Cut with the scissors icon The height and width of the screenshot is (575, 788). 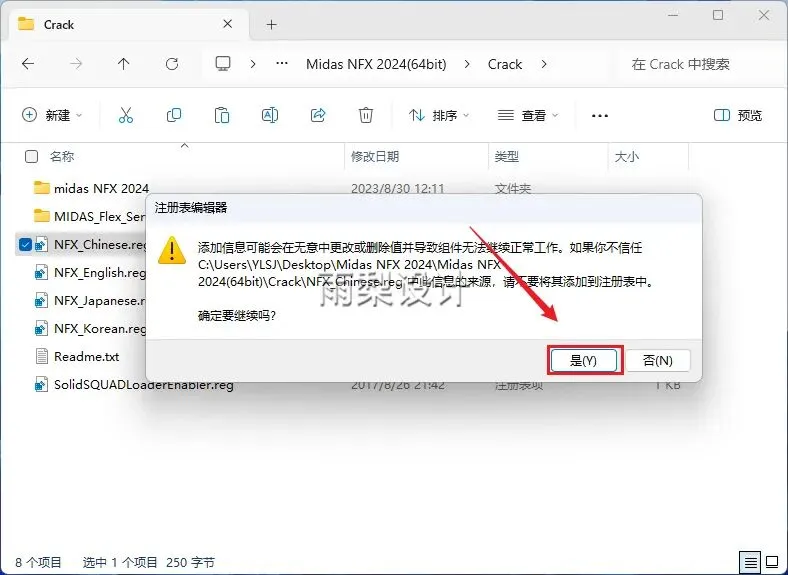click(126, 115)
